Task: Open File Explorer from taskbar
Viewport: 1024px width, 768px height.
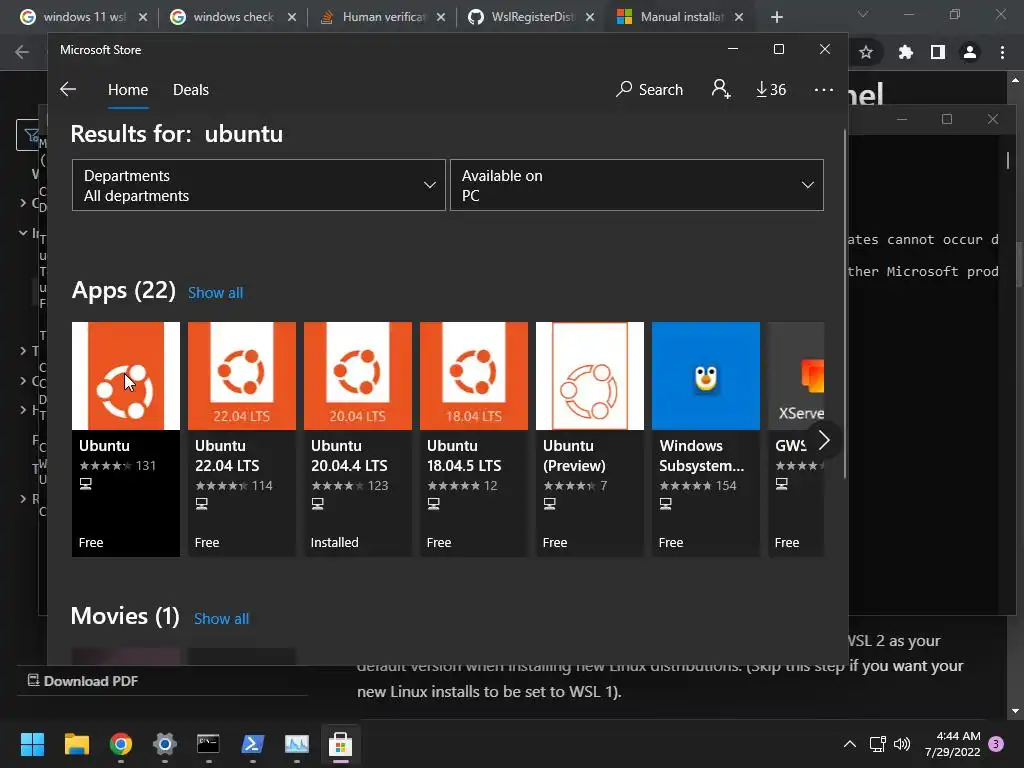Action: point(76,744)
